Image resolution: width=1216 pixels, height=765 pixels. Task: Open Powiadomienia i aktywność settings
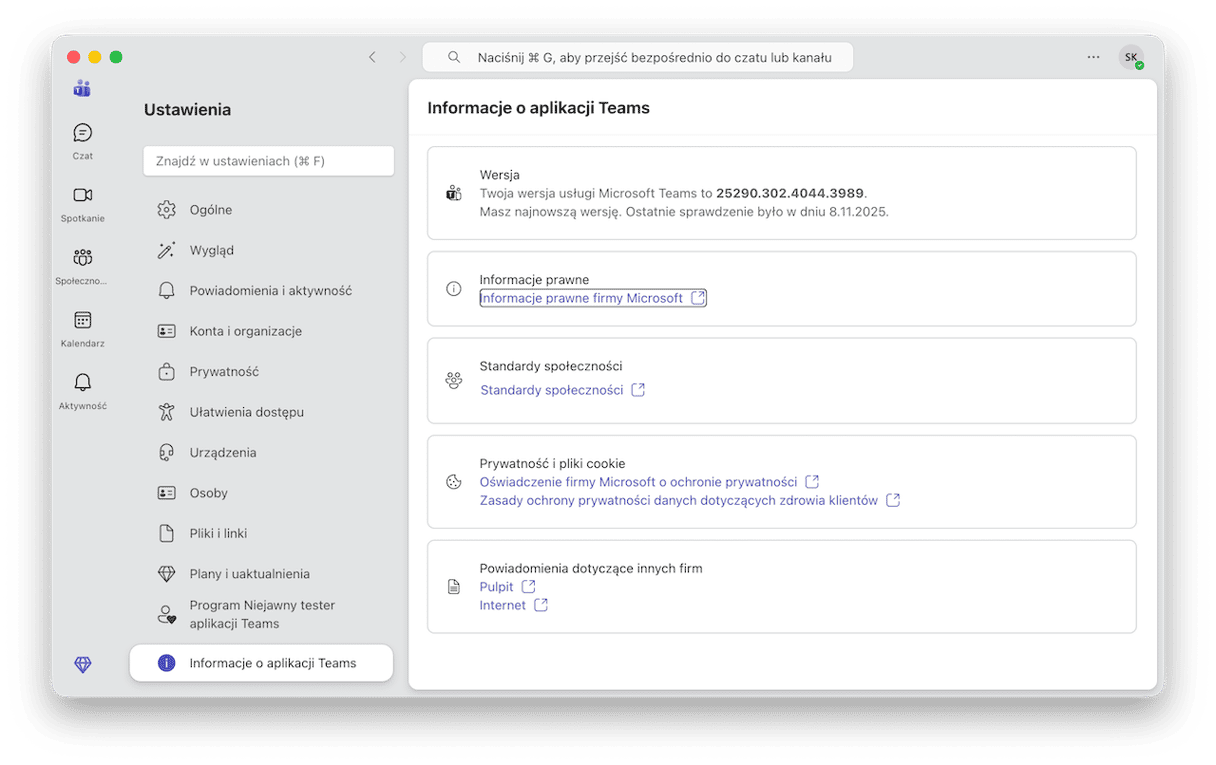[270, 291]
